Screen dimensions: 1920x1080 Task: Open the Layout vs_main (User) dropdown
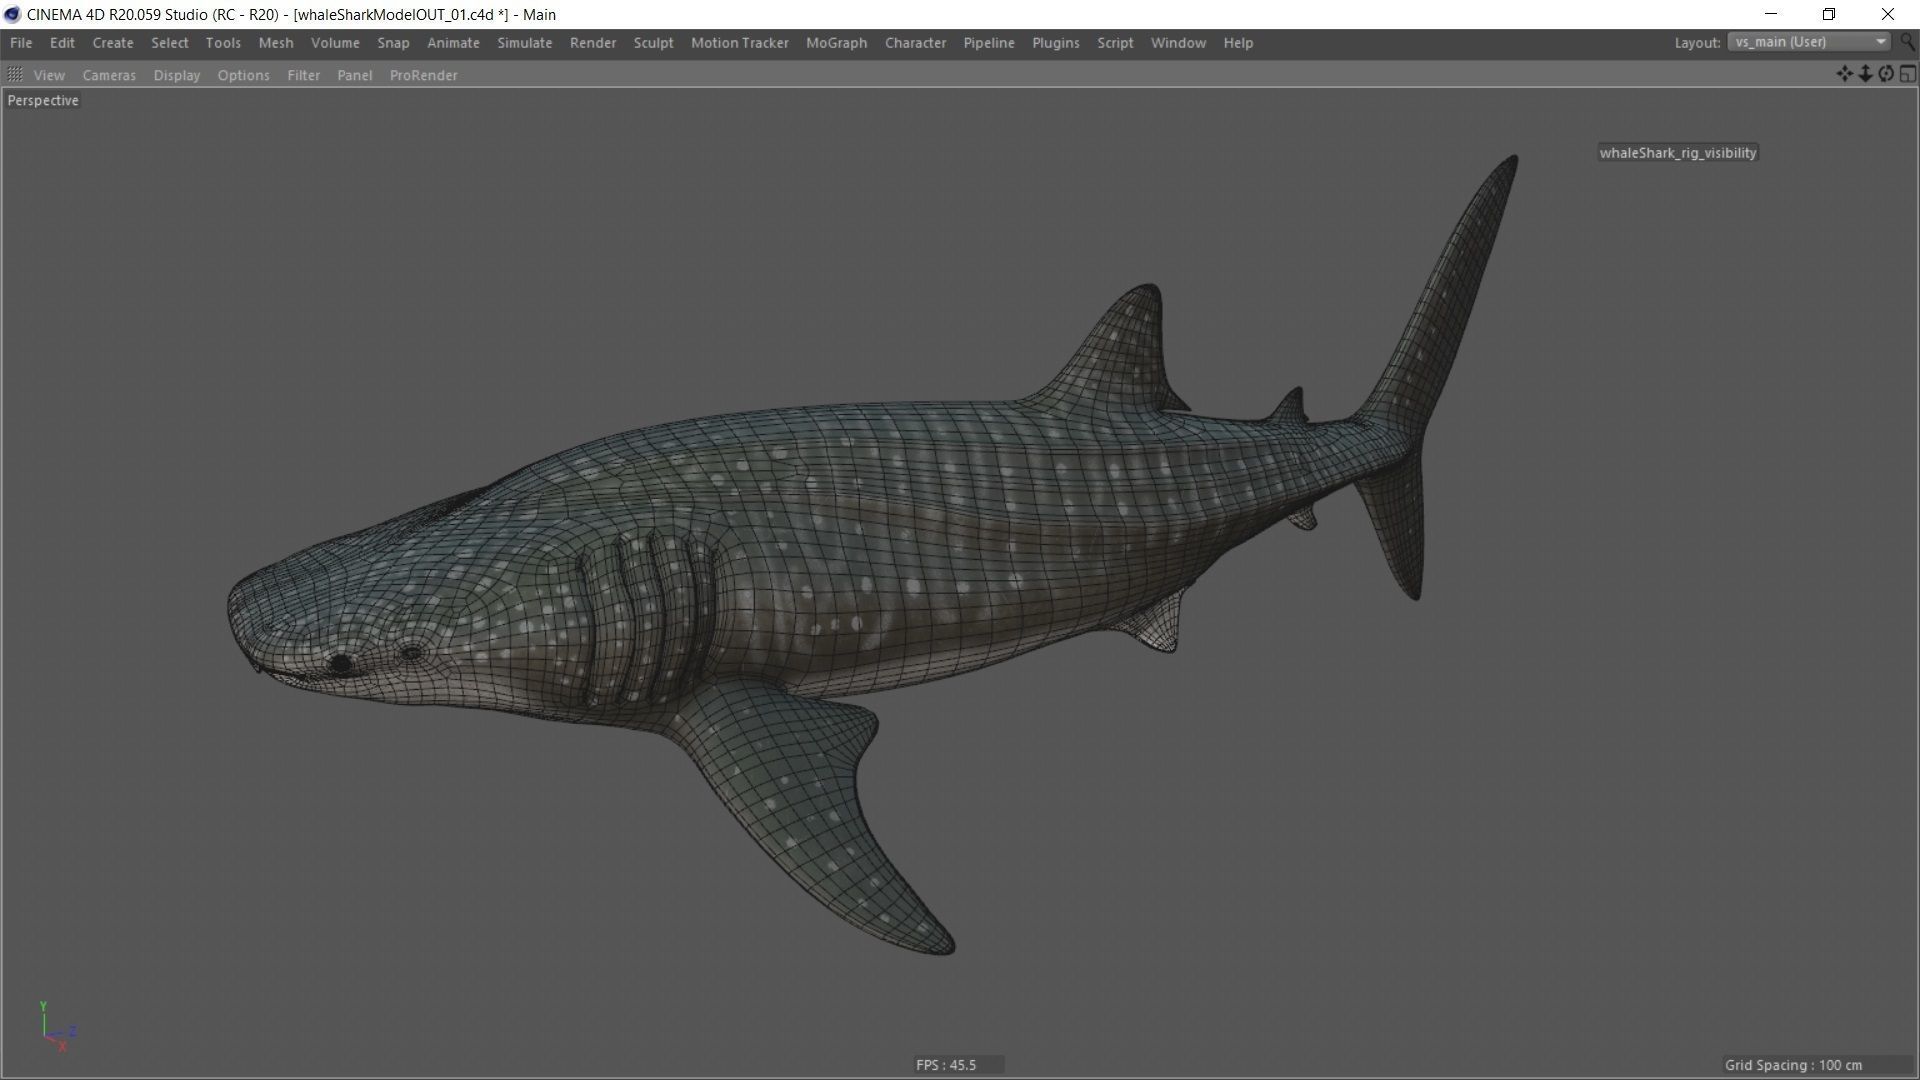pyautogui.click(x=1808, y=42)
